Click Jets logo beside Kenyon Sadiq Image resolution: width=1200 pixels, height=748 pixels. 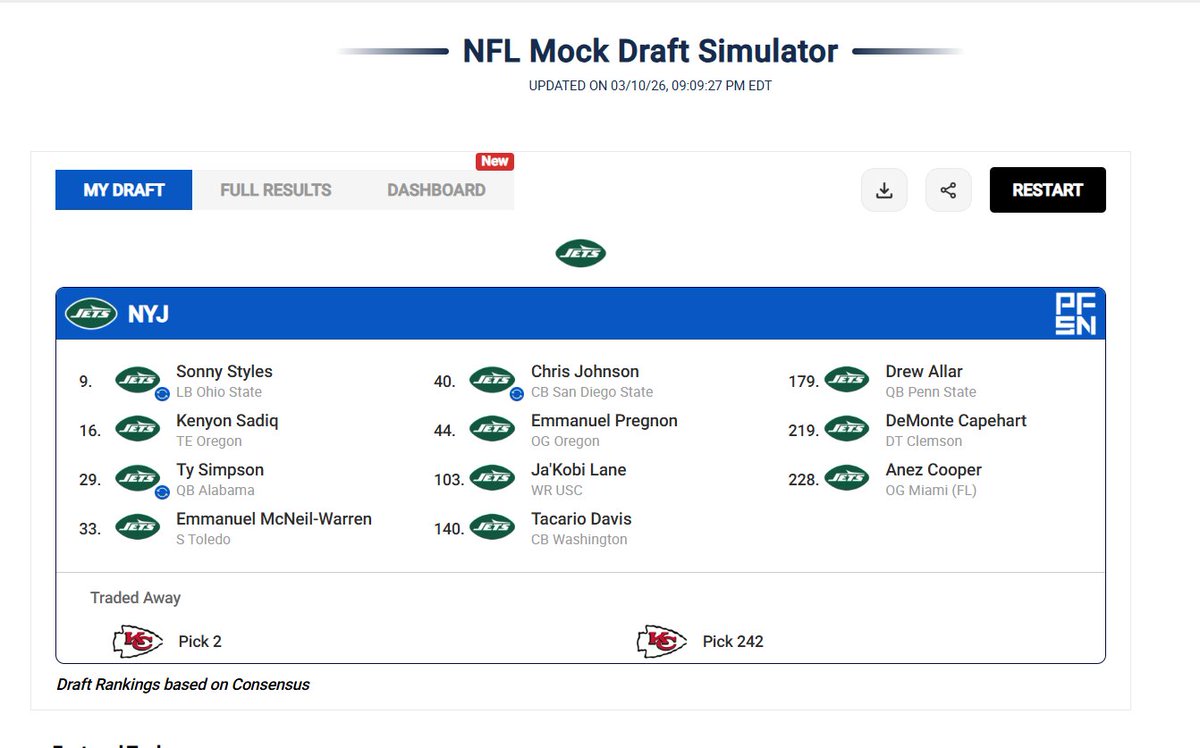click(x=138, y=429)
